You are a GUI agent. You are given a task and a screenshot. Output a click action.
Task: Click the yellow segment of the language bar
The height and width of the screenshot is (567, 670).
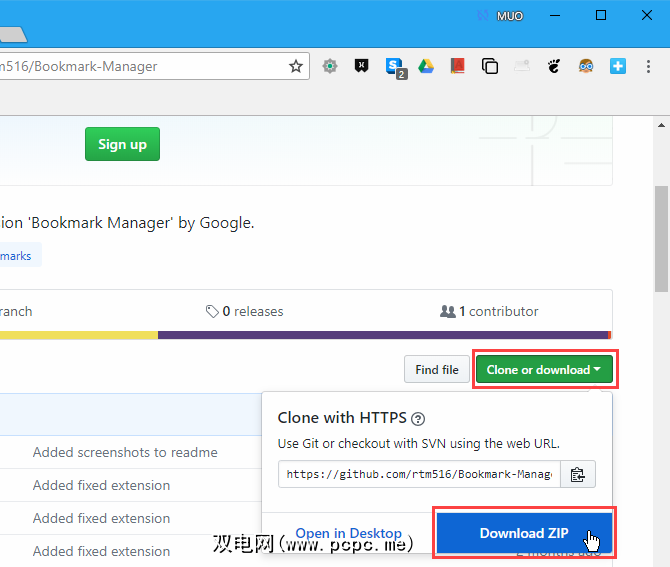point(79,335)
